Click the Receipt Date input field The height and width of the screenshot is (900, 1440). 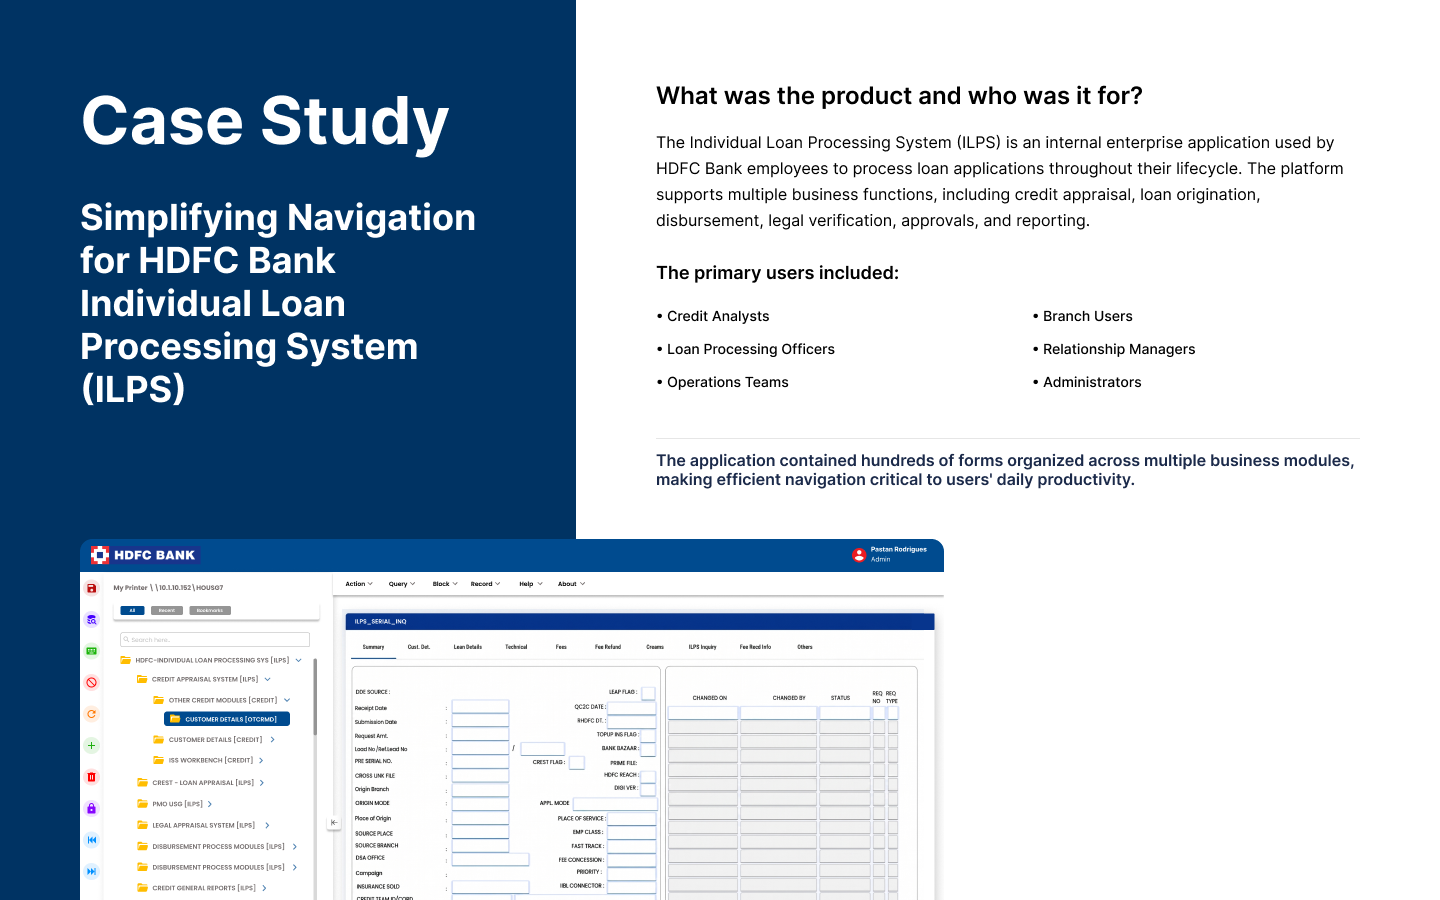tap(480, 707)
